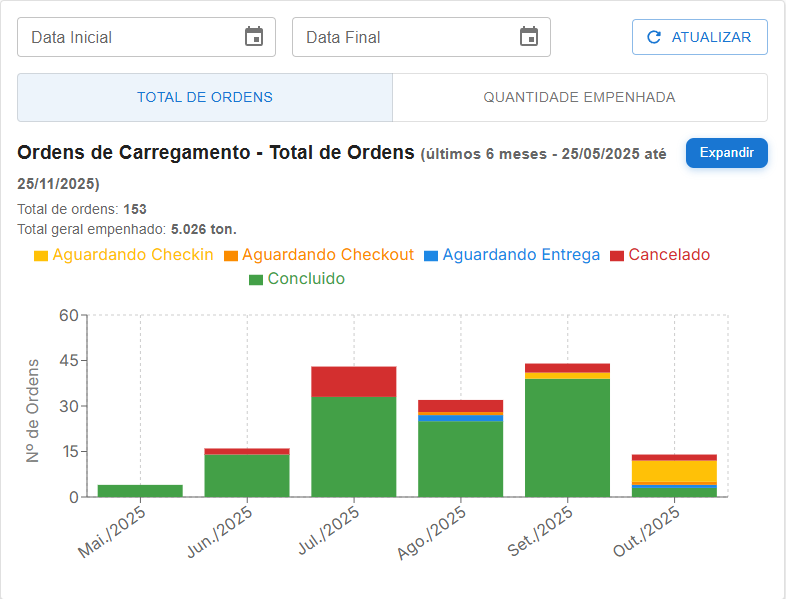
Task: Toggle the Aguardando Checkout legend swatch
Action: pos(231,256)
